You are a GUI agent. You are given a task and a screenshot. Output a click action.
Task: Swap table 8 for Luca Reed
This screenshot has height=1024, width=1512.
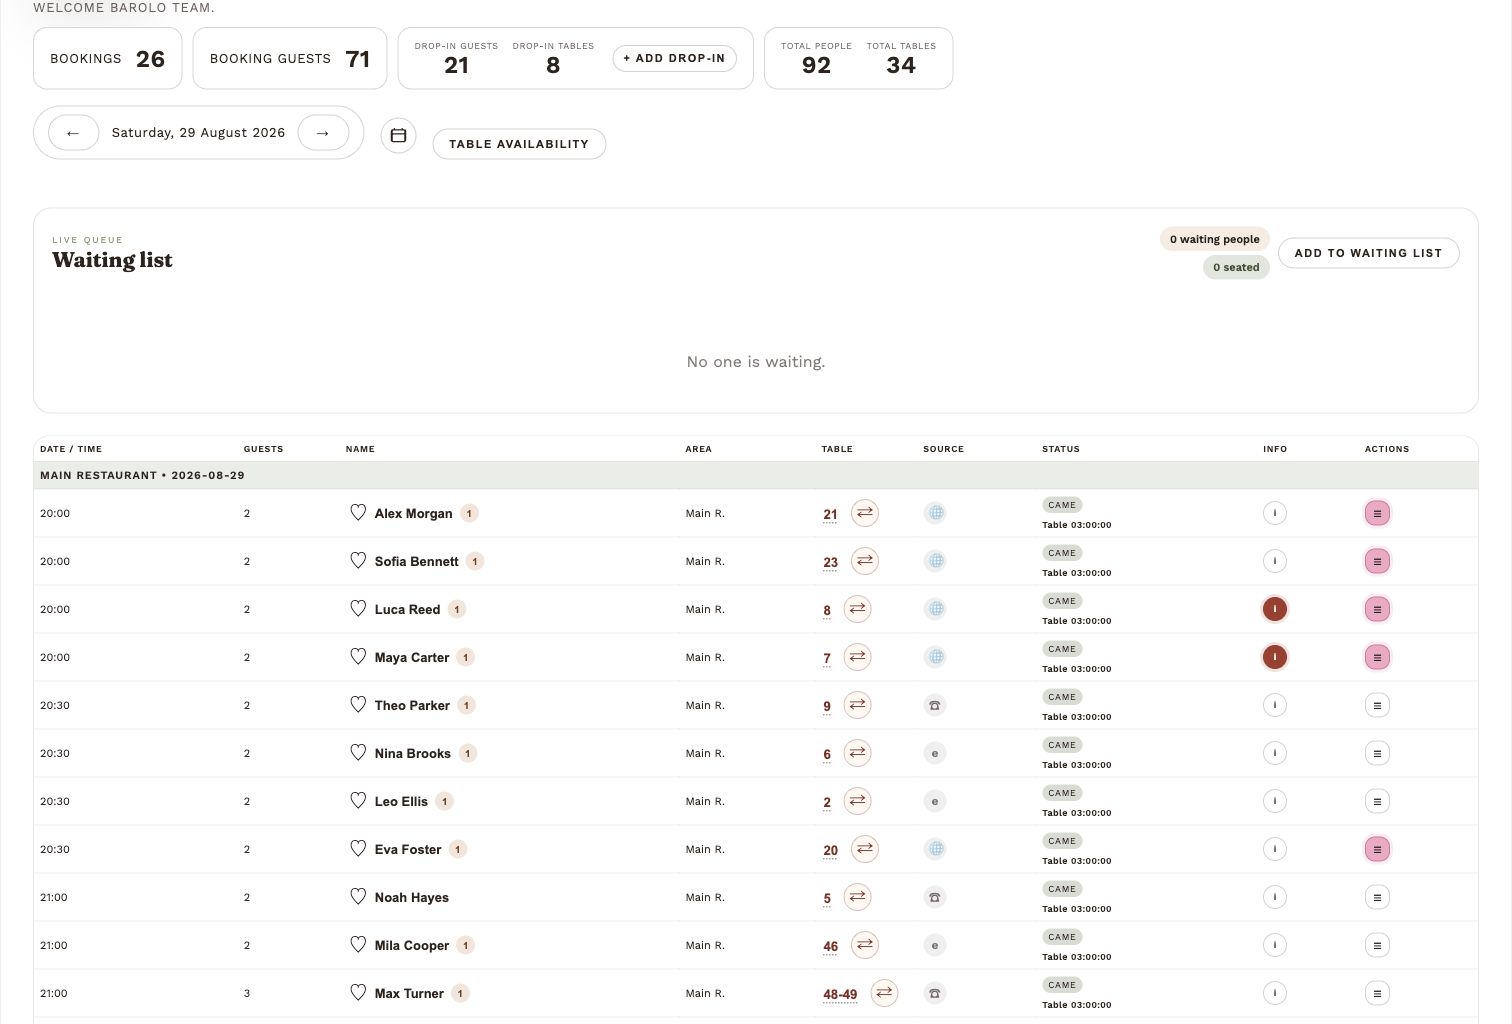857,609
